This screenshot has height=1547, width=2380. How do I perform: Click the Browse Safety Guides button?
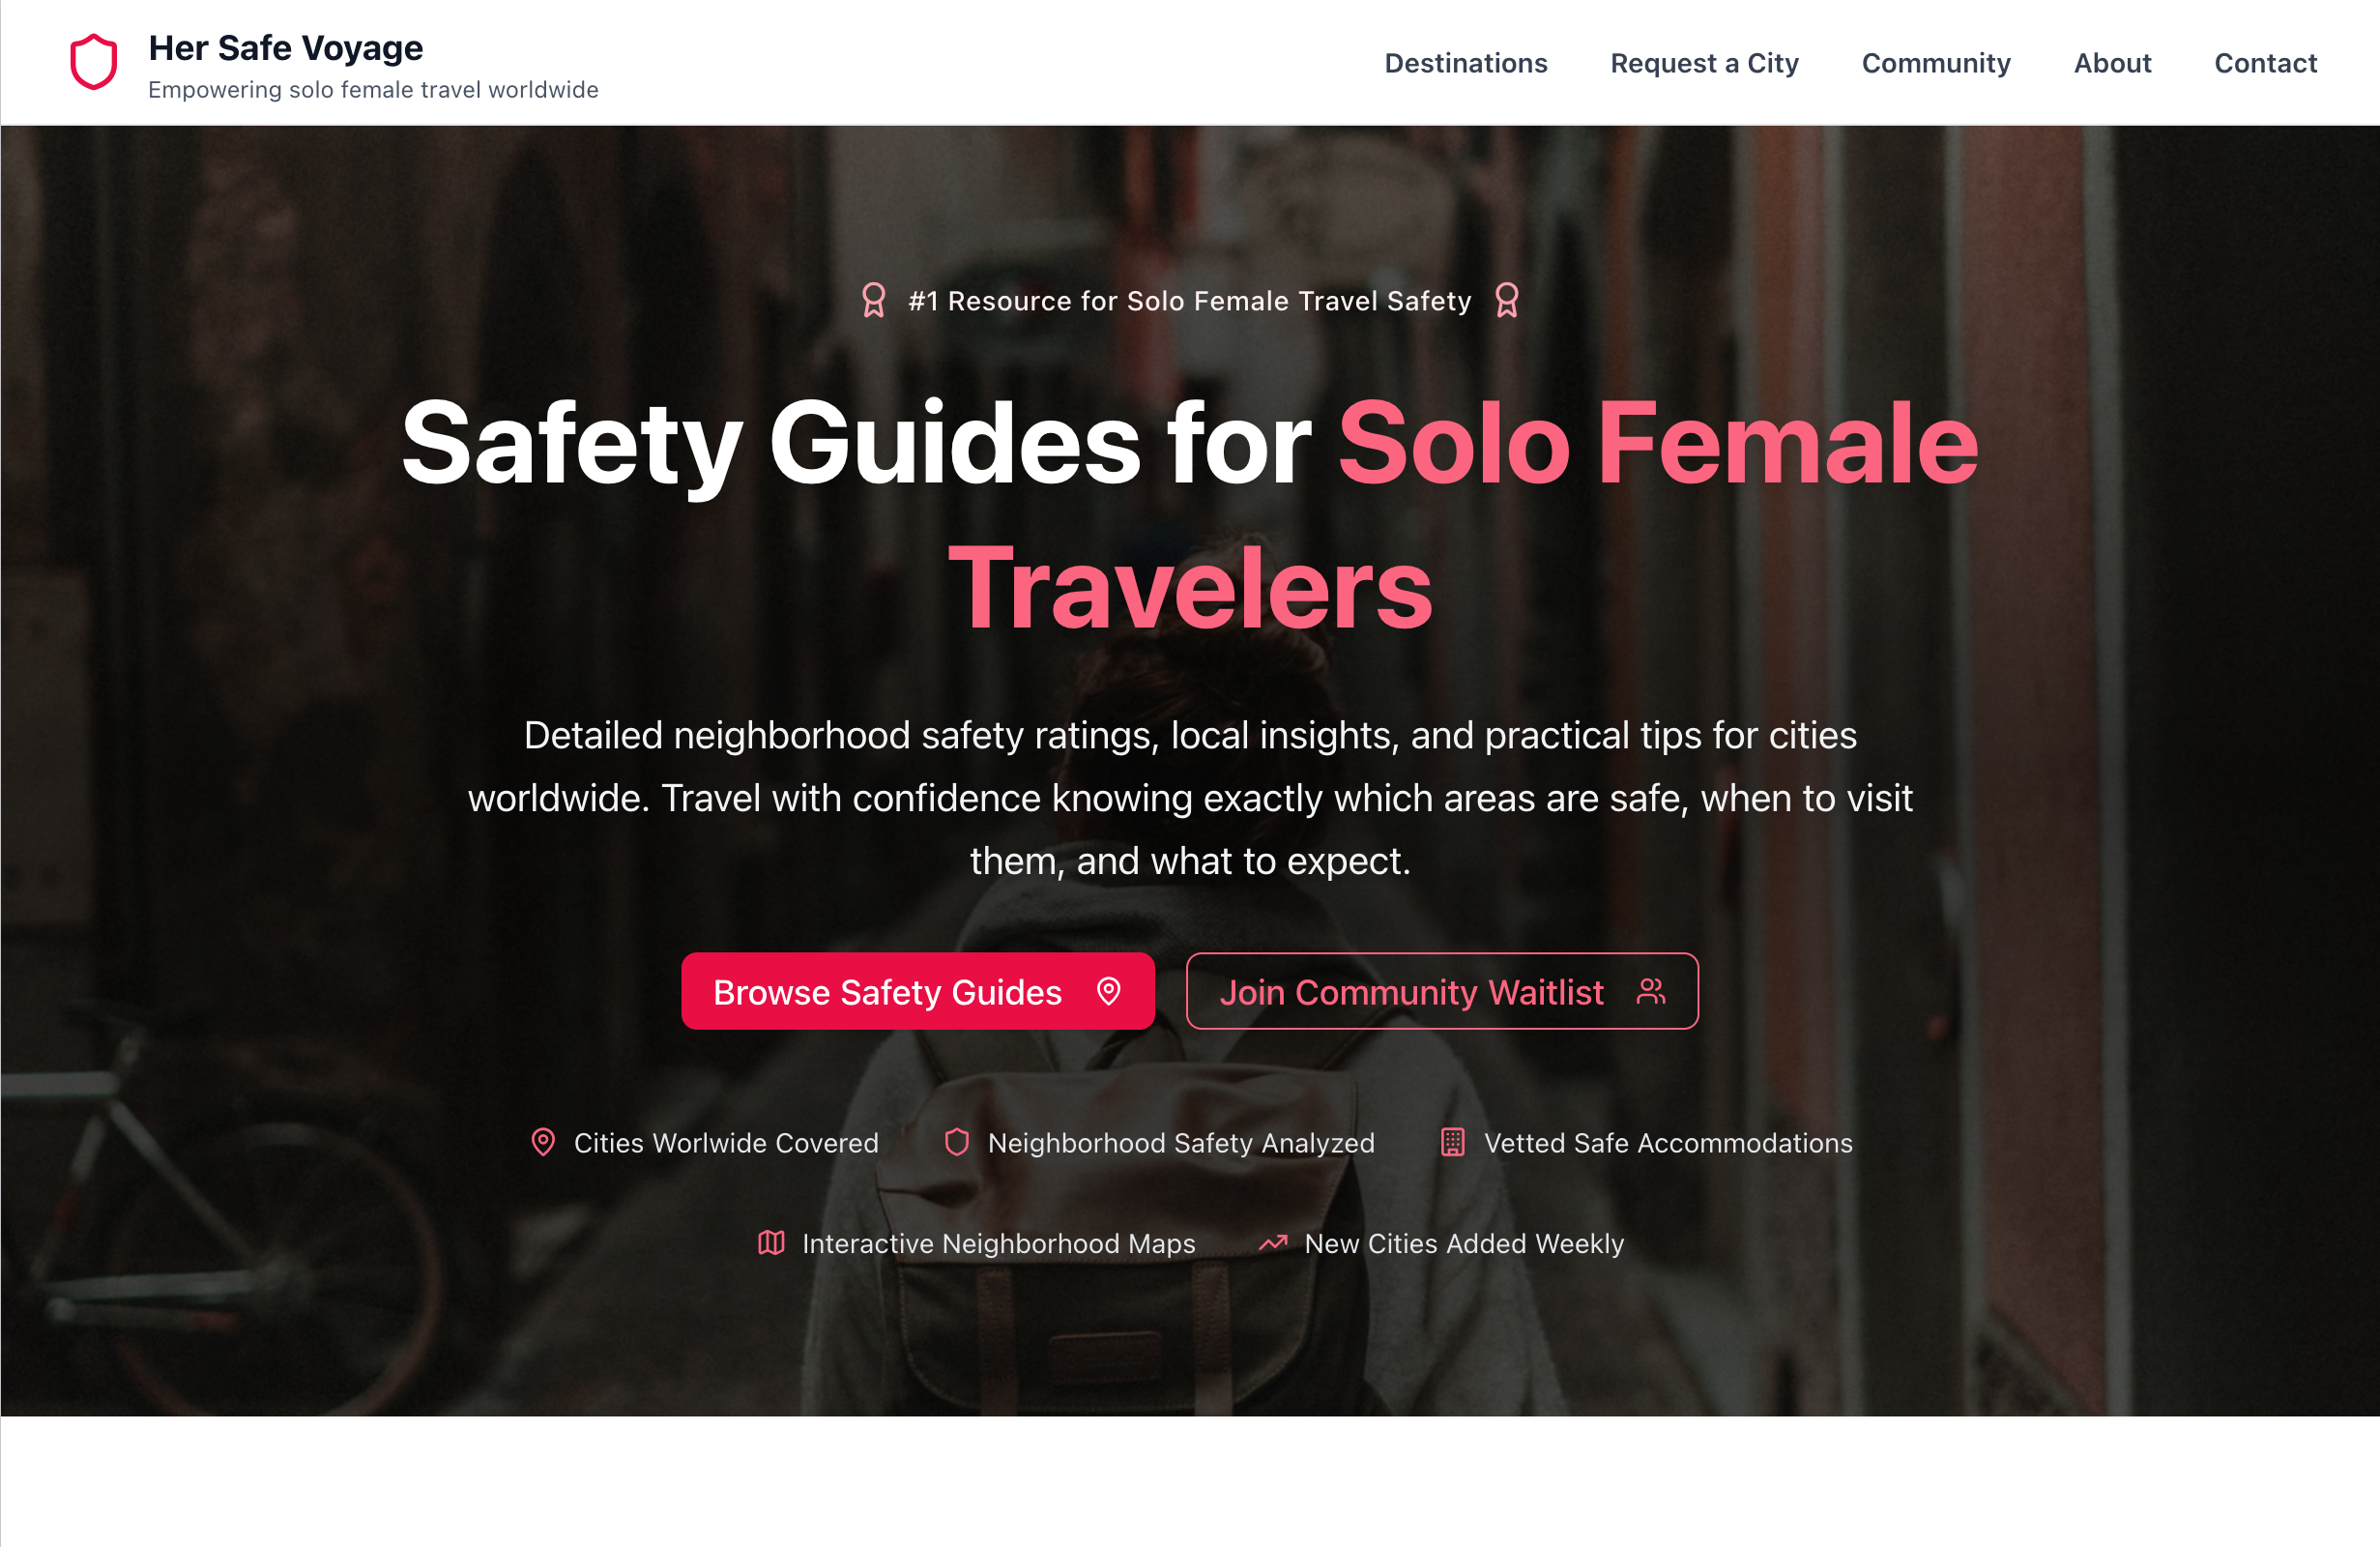coord(918,991)
